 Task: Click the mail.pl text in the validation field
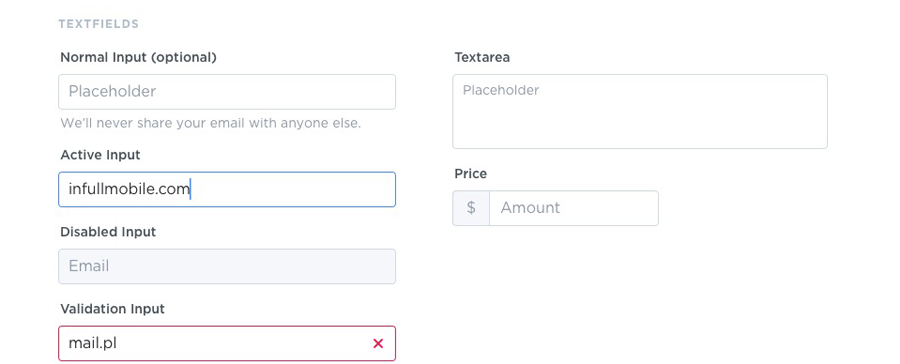pyautogui.click(x=93, y=343)
